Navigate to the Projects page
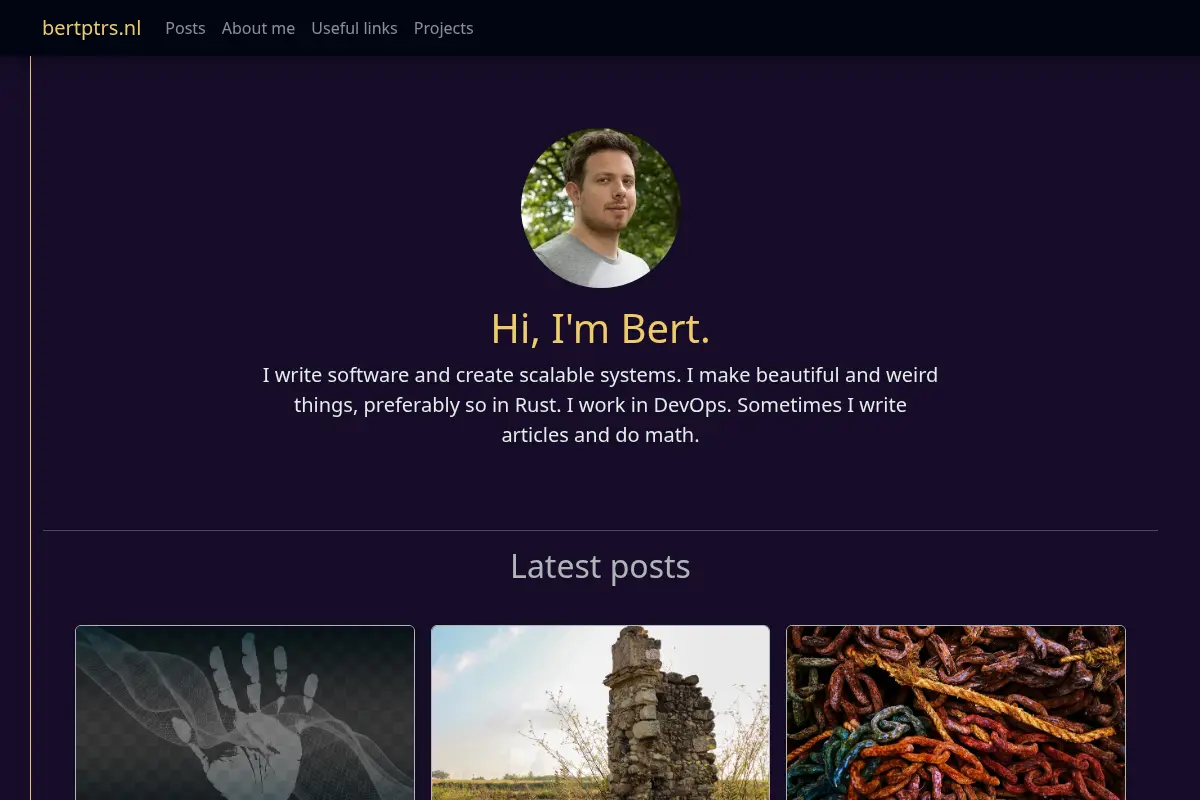The width and height of the screenshot is (1200, 800). click(x=443, y=28)
